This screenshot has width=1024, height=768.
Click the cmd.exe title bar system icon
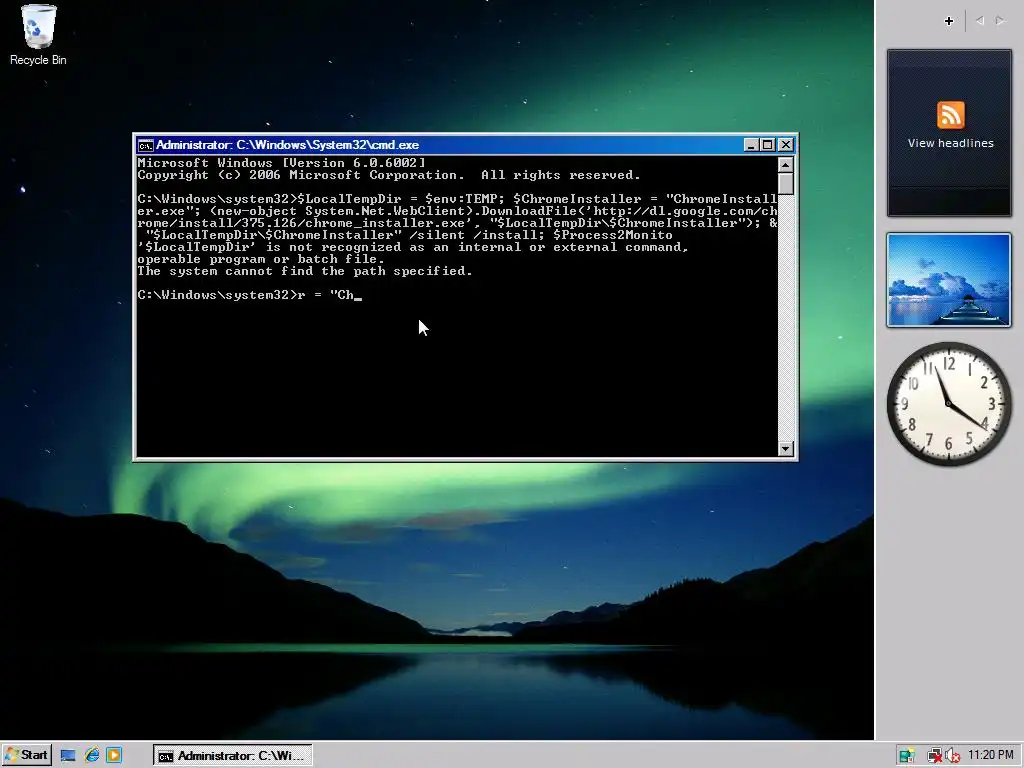click(x=145, y=145)
